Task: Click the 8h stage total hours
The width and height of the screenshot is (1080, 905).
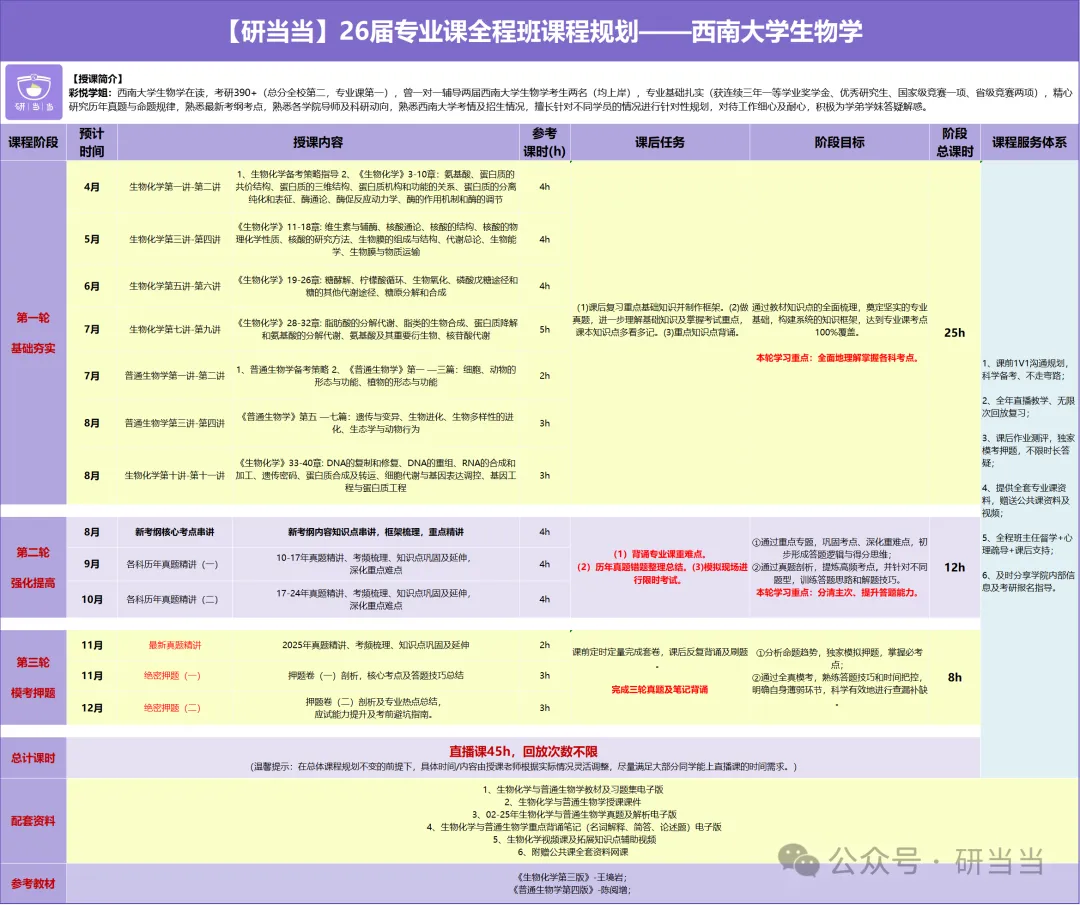Action: coord(955,678)
